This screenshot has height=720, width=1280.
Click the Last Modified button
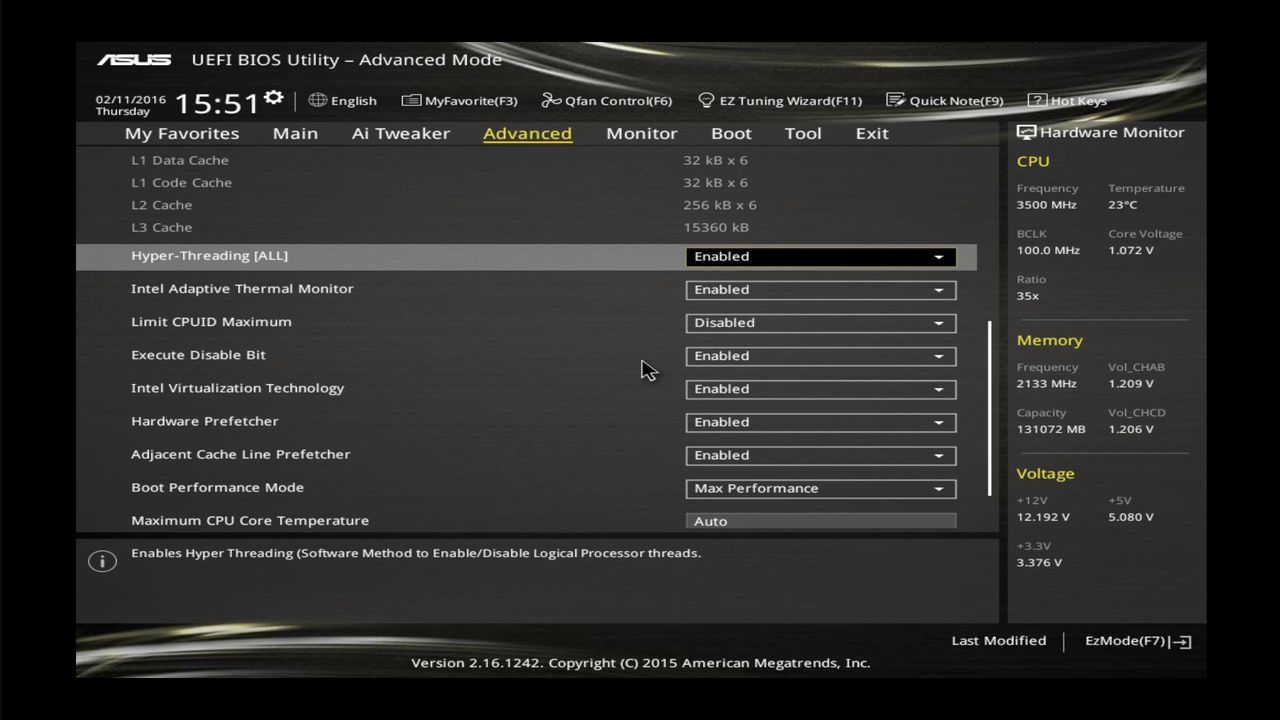point(999,641)
